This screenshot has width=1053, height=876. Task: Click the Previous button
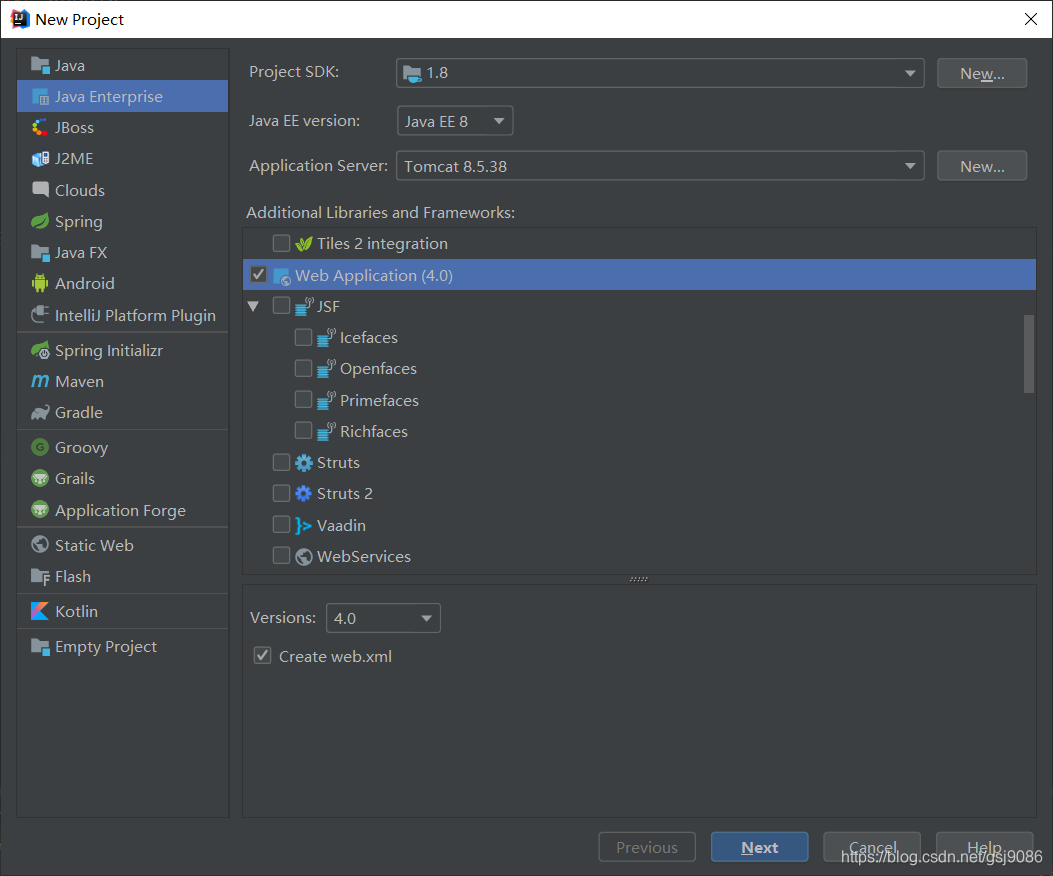(x=647, y=847)
